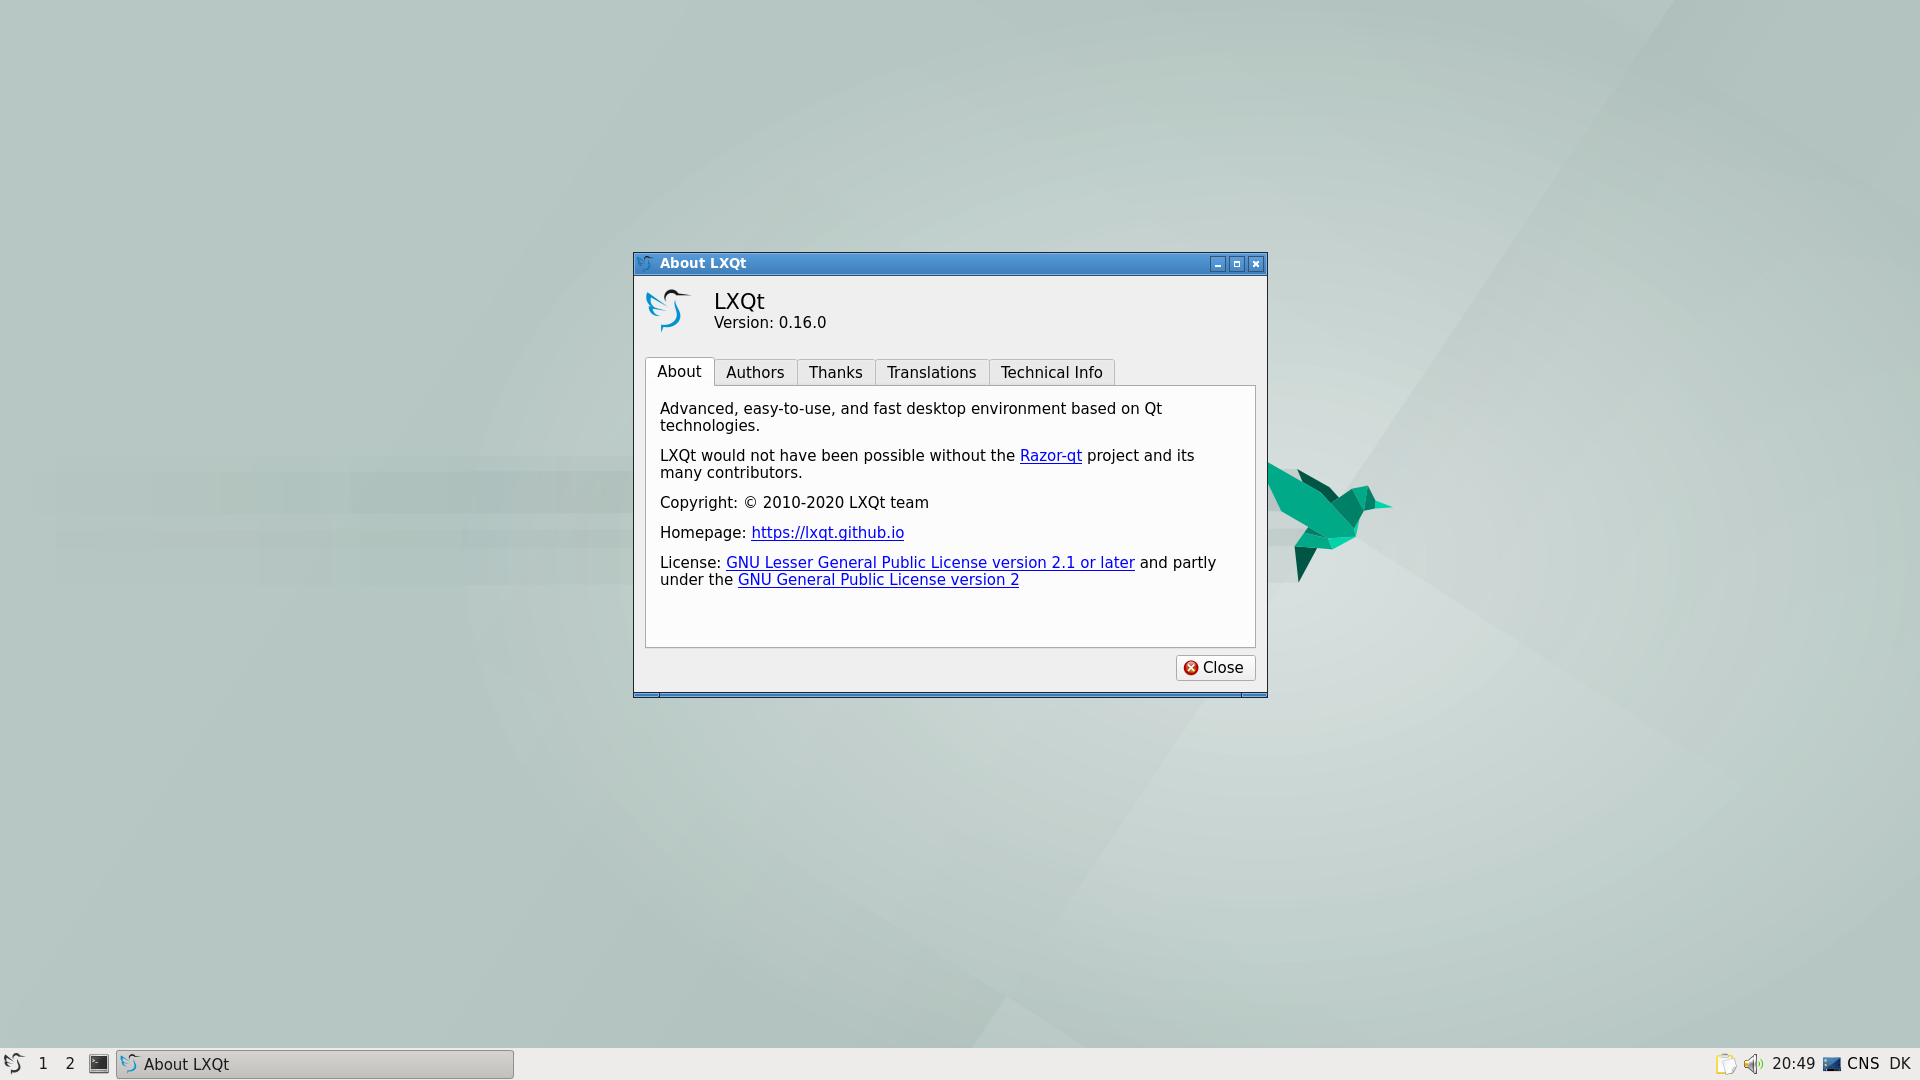Switch to desktop 2 in pager

coord(70,1064)
